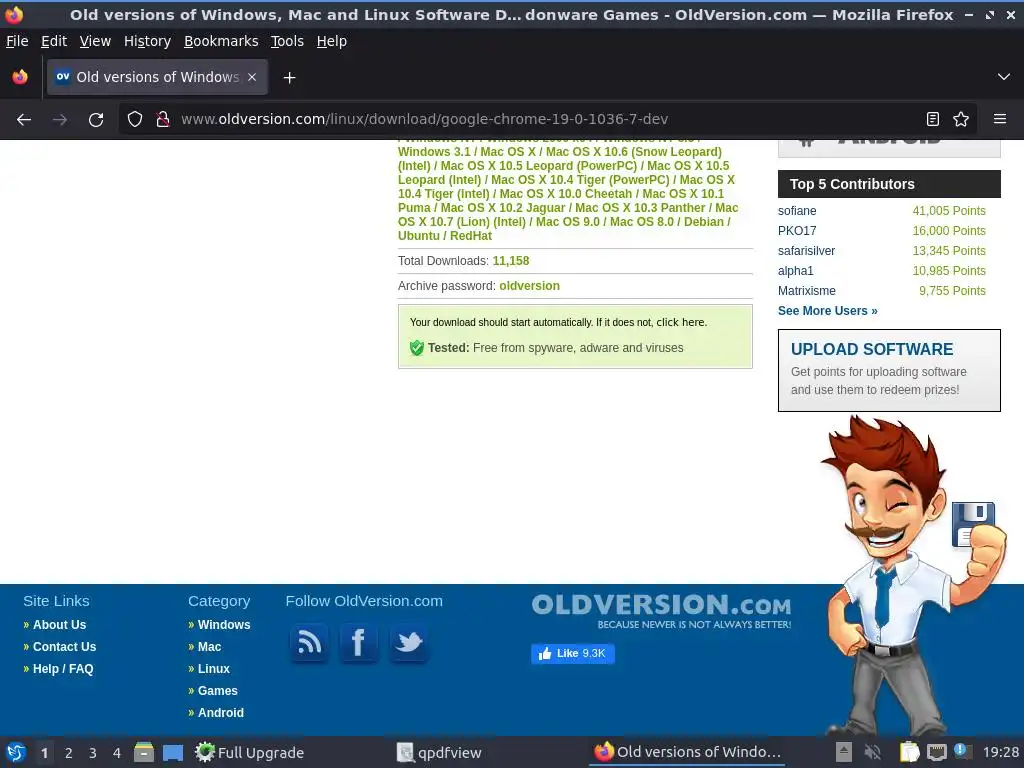The image size is (1024, 768).
Task: Click the 'click here' download link
Action: pos(680,323)
